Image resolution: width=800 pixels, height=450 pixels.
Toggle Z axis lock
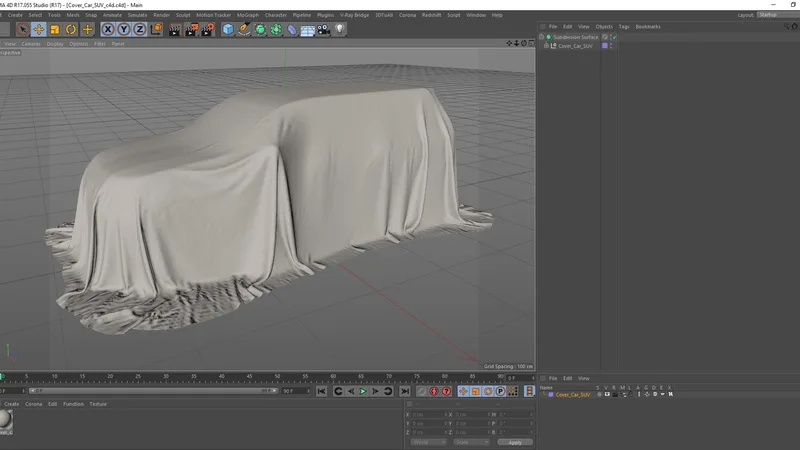point(139,30)
